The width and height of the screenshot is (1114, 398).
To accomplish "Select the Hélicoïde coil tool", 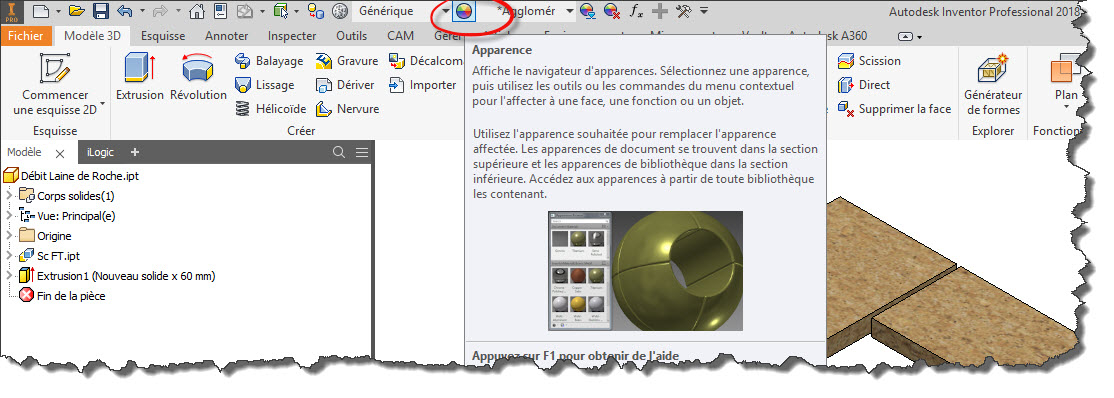I will [x=270, y=109].
